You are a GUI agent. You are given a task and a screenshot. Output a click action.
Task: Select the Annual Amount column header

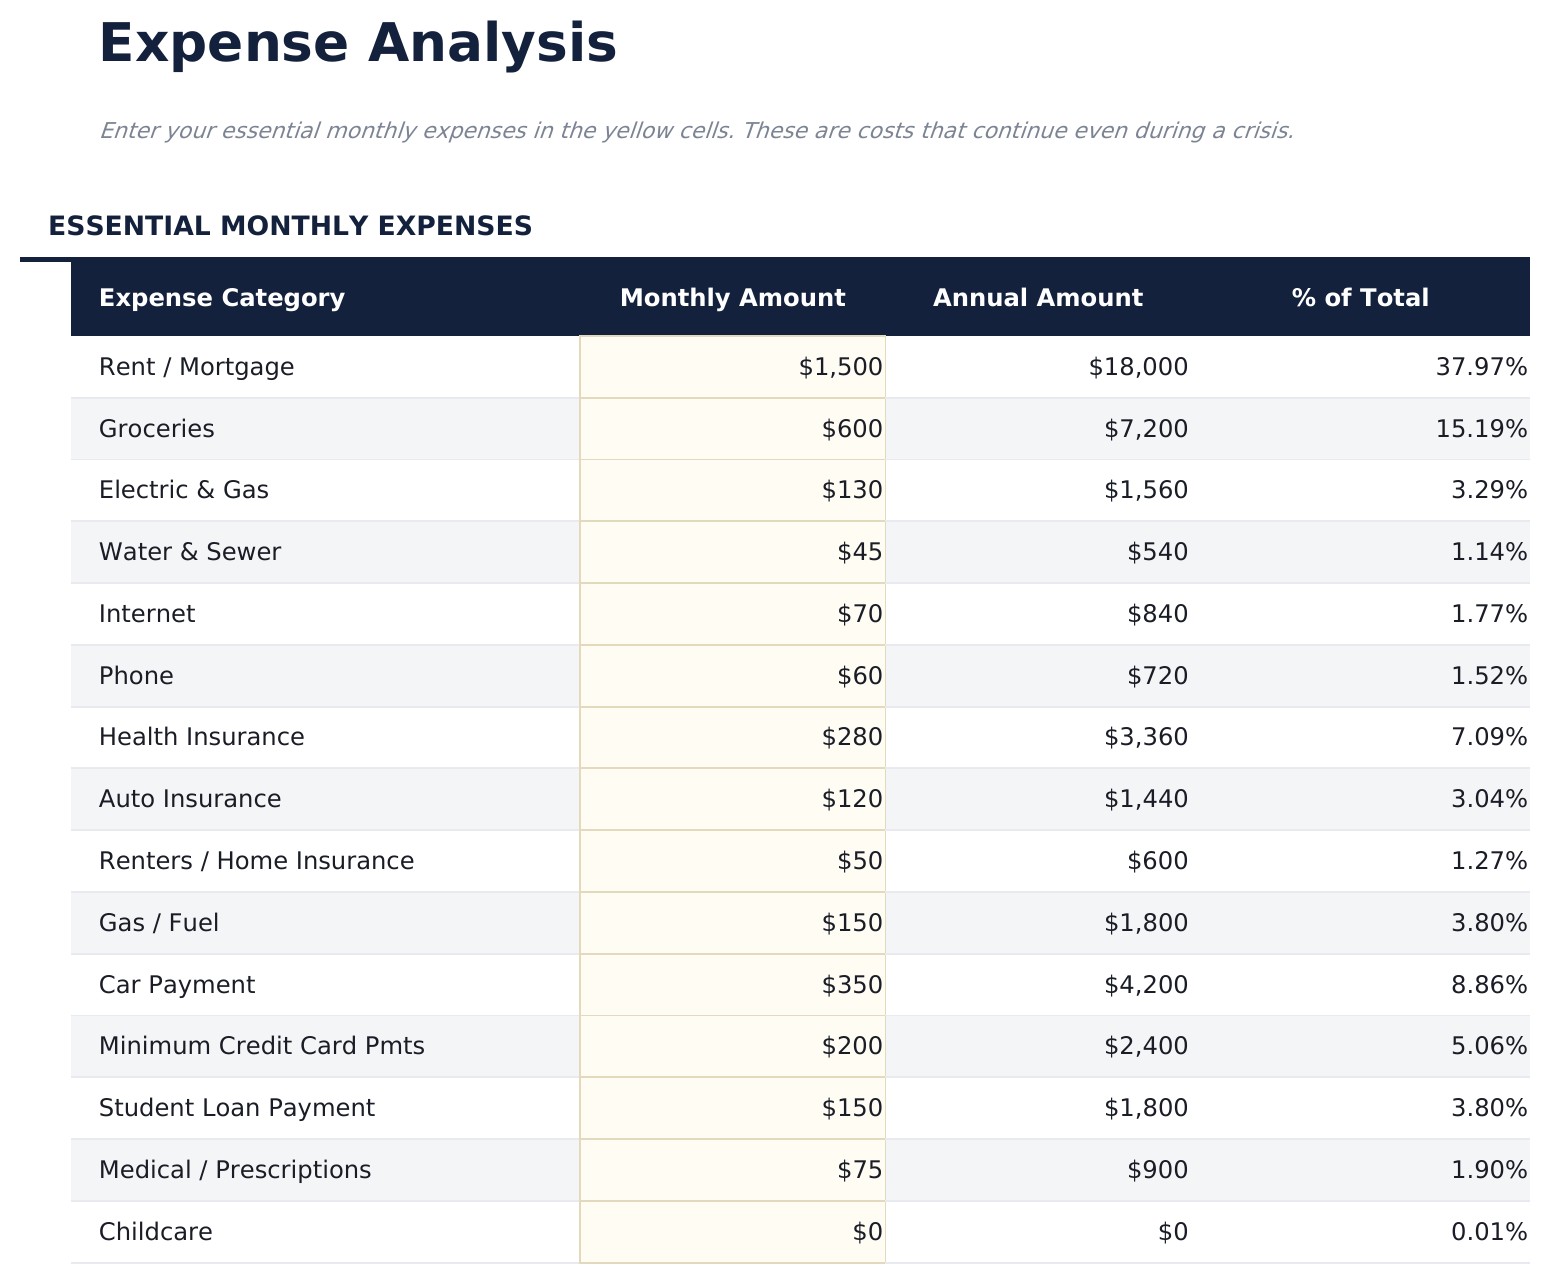point(1038,297)
